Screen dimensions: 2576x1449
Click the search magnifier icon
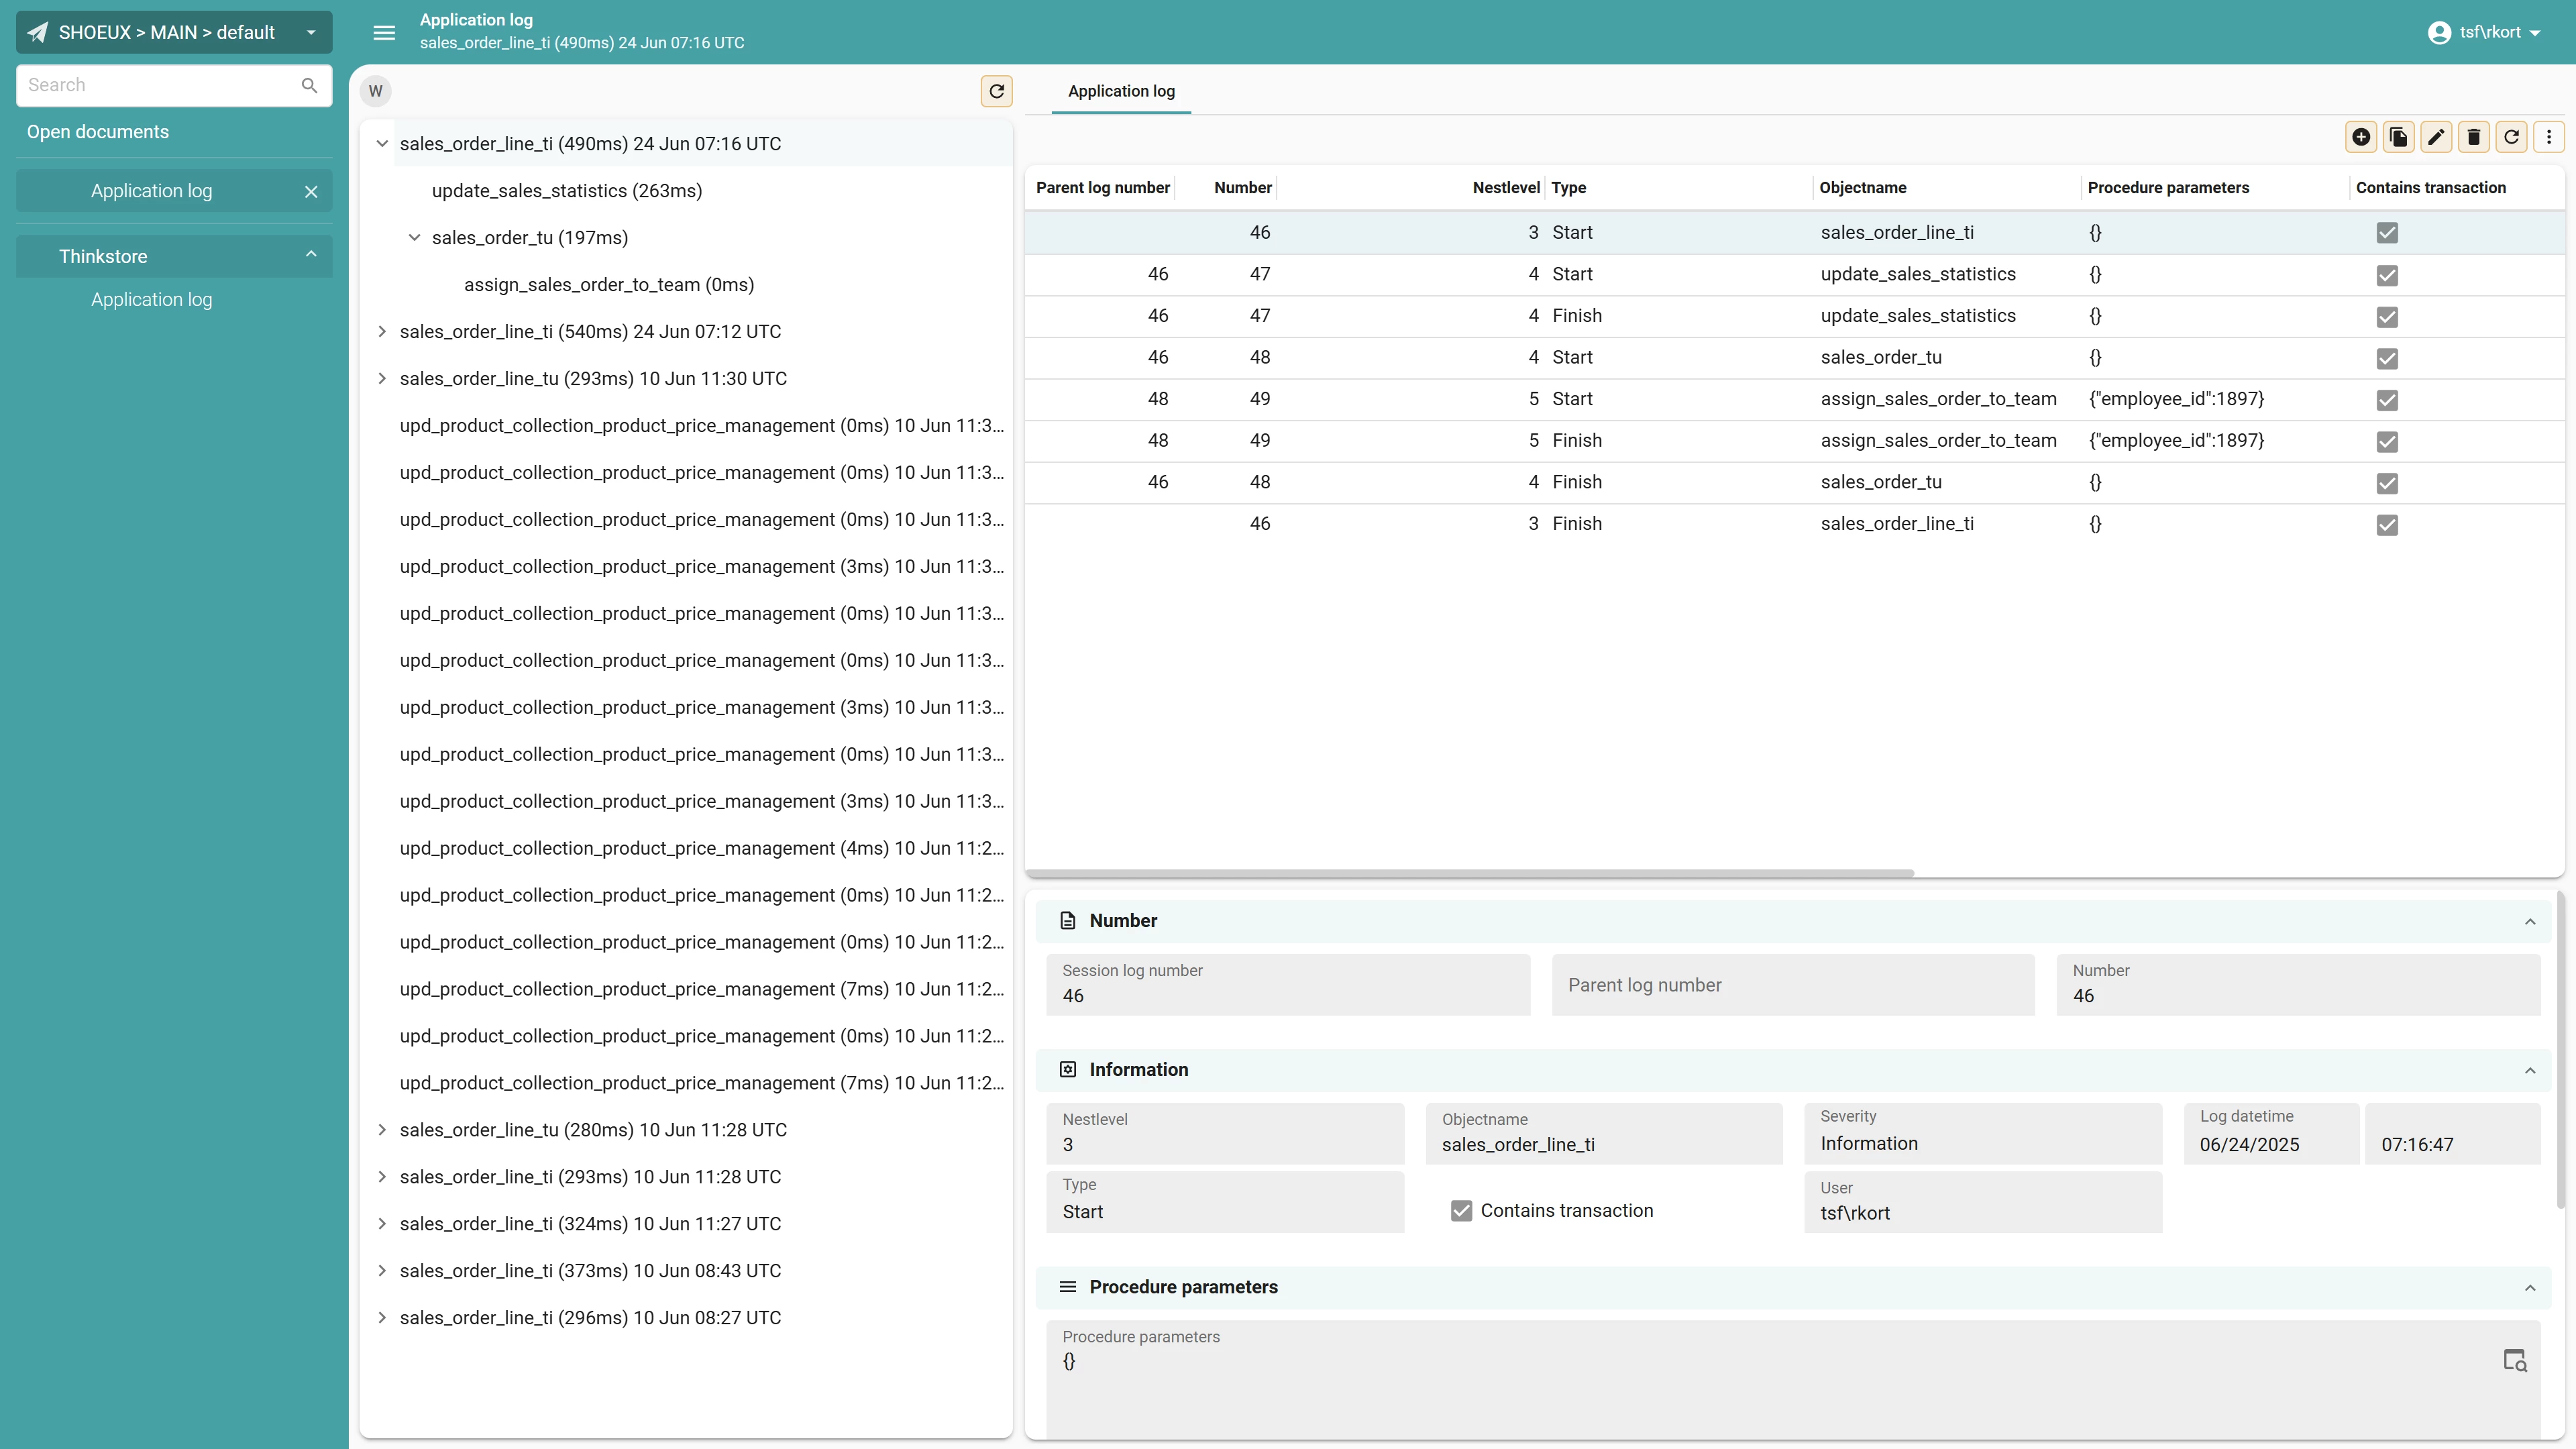click(310, 85)
